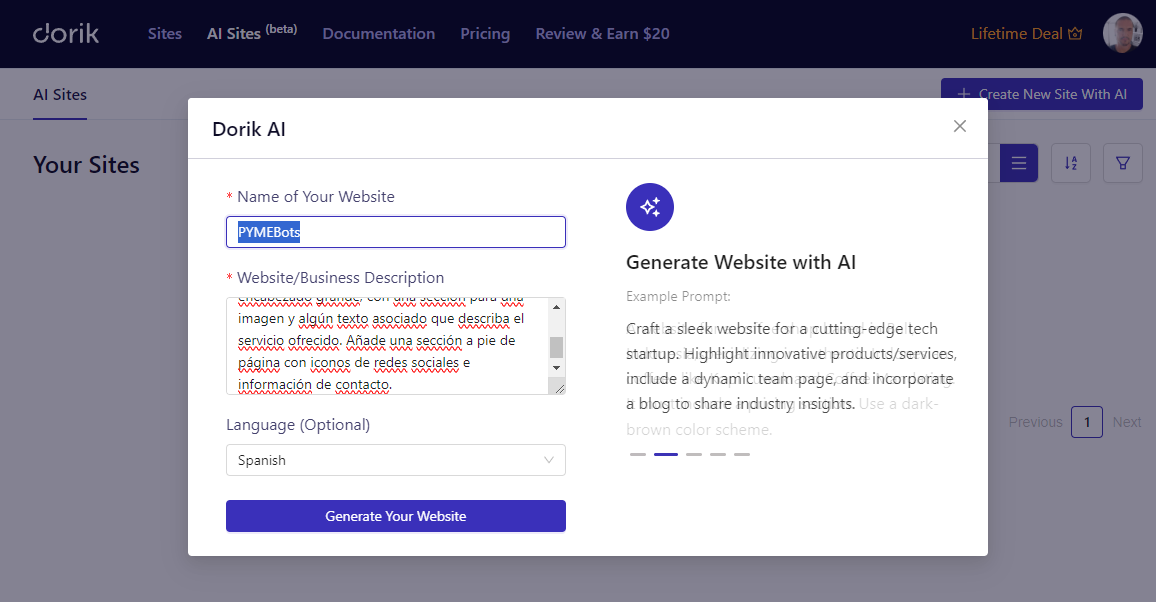Click Create New Site With AI
The image size is (1156, 602).
coord(1041,94)
